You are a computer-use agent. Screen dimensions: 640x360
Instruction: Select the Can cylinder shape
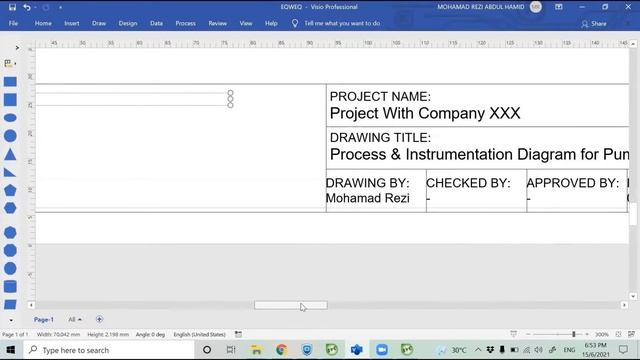point(10,287)
